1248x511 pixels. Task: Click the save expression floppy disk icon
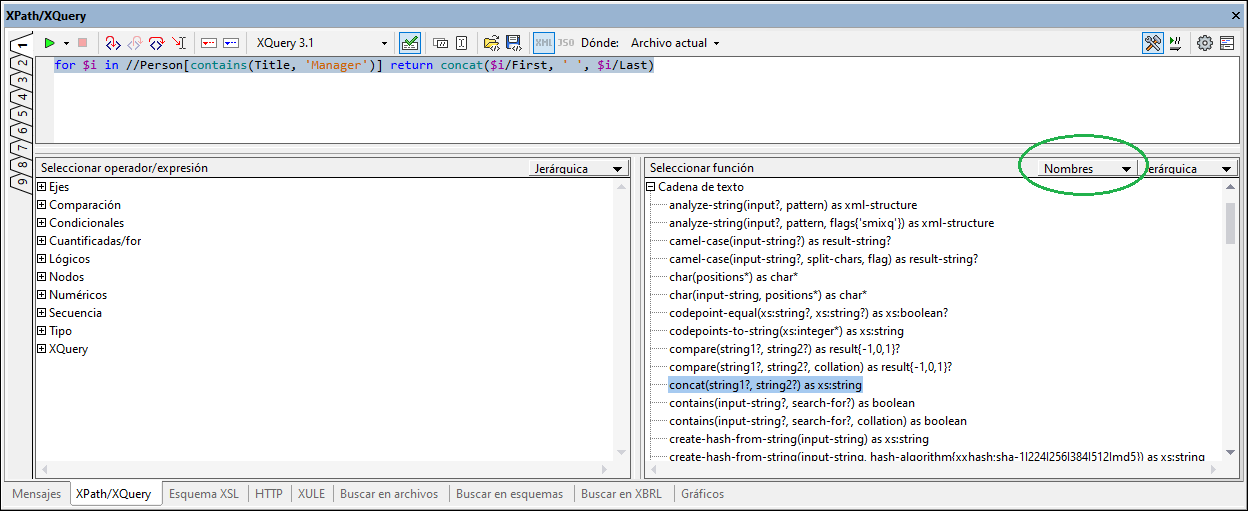pyautogui.click(x=513, y=43)
